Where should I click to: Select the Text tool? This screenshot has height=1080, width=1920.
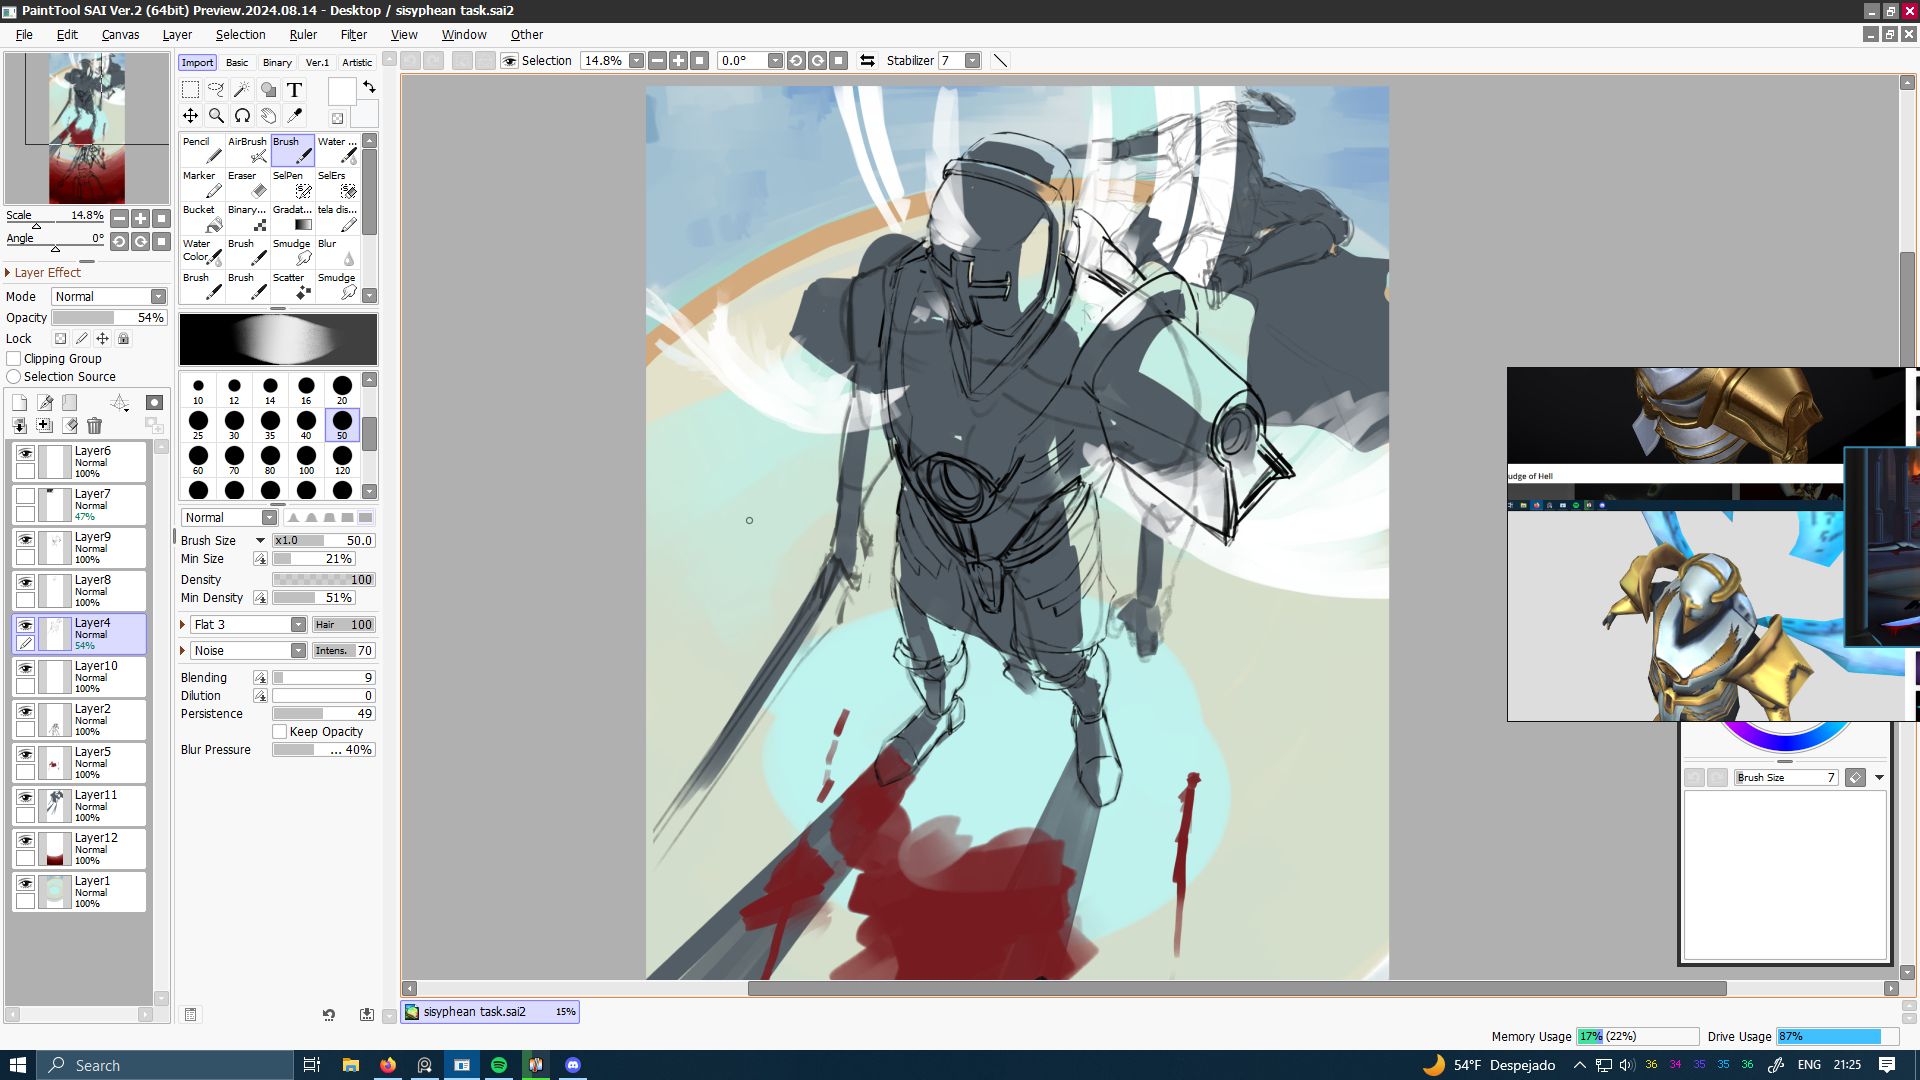tap(294, 90)
